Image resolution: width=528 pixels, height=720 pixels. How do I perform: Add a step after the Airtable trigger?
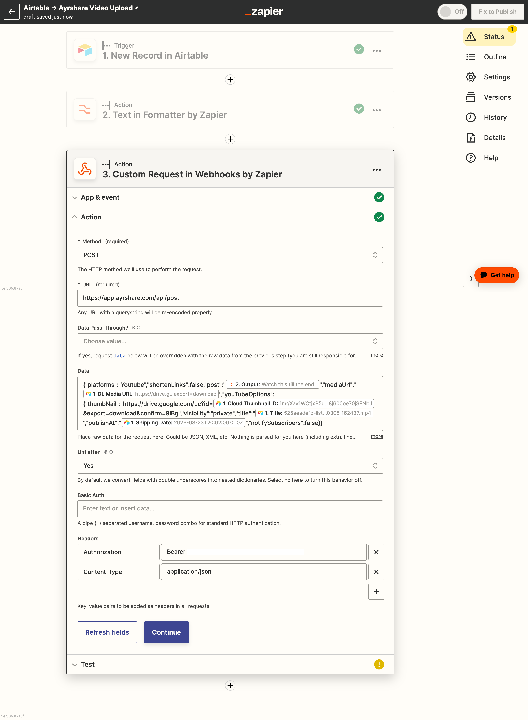click(x=230, y=80)
